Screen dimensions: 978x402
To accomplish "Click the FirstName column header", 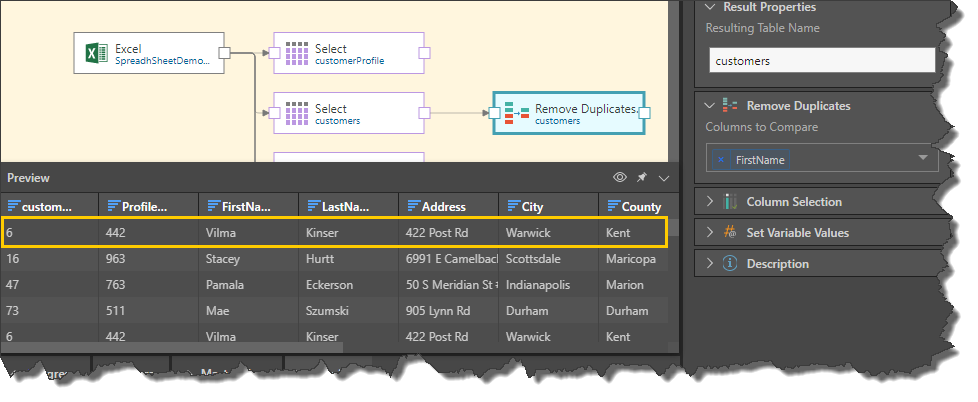I will [x=247, y=206].
